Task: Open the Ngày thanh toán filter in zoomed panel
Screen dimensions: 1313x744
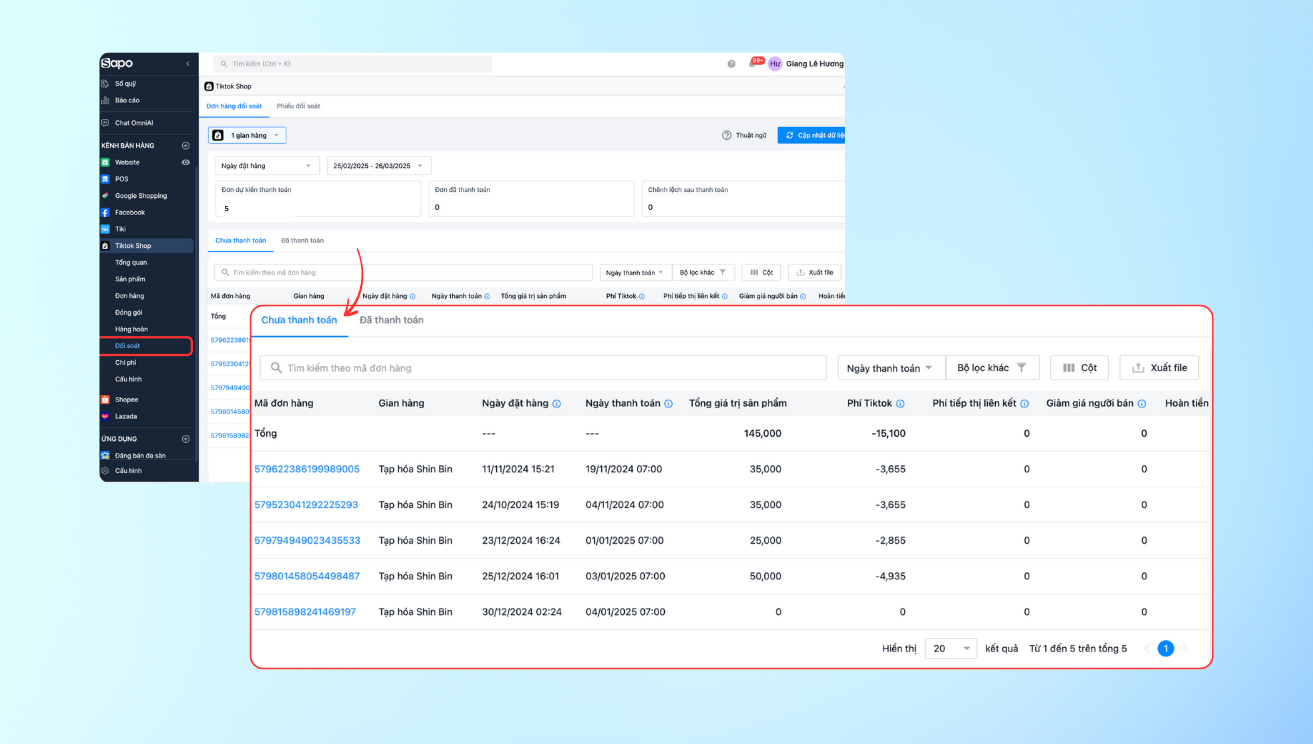Action: (x=891, y=368)
